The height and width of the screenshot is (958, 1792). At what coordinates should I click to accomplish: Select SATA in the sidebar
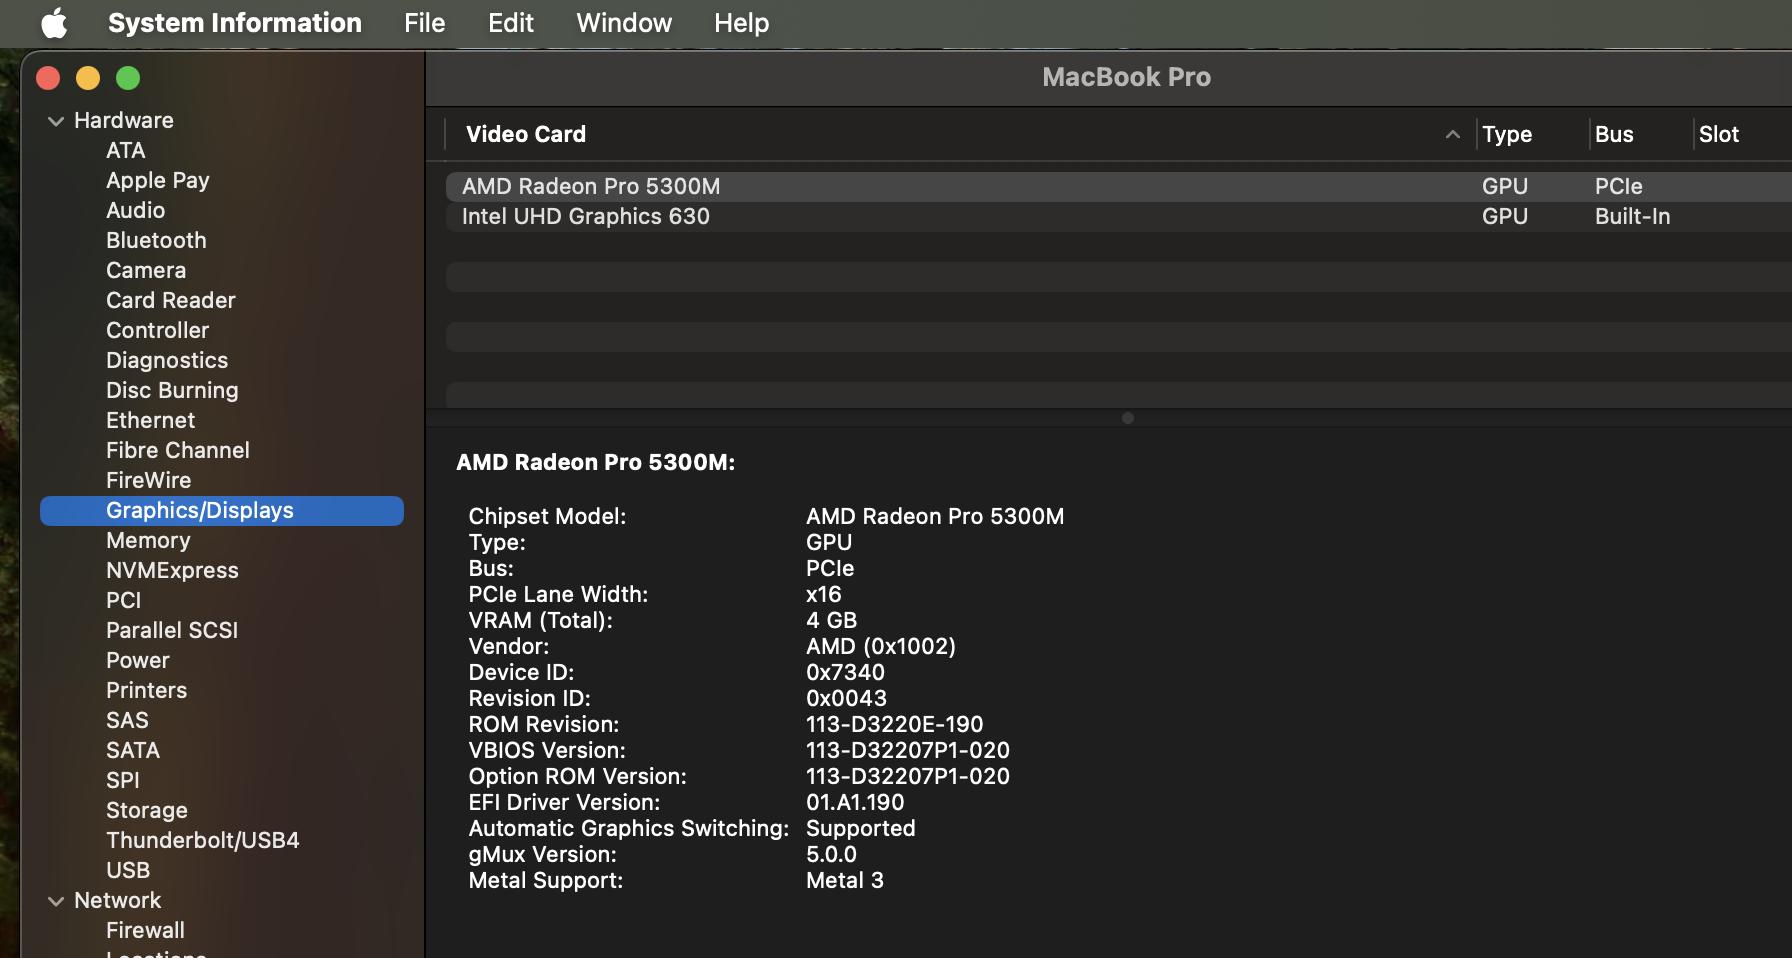[x=133, y=750]
